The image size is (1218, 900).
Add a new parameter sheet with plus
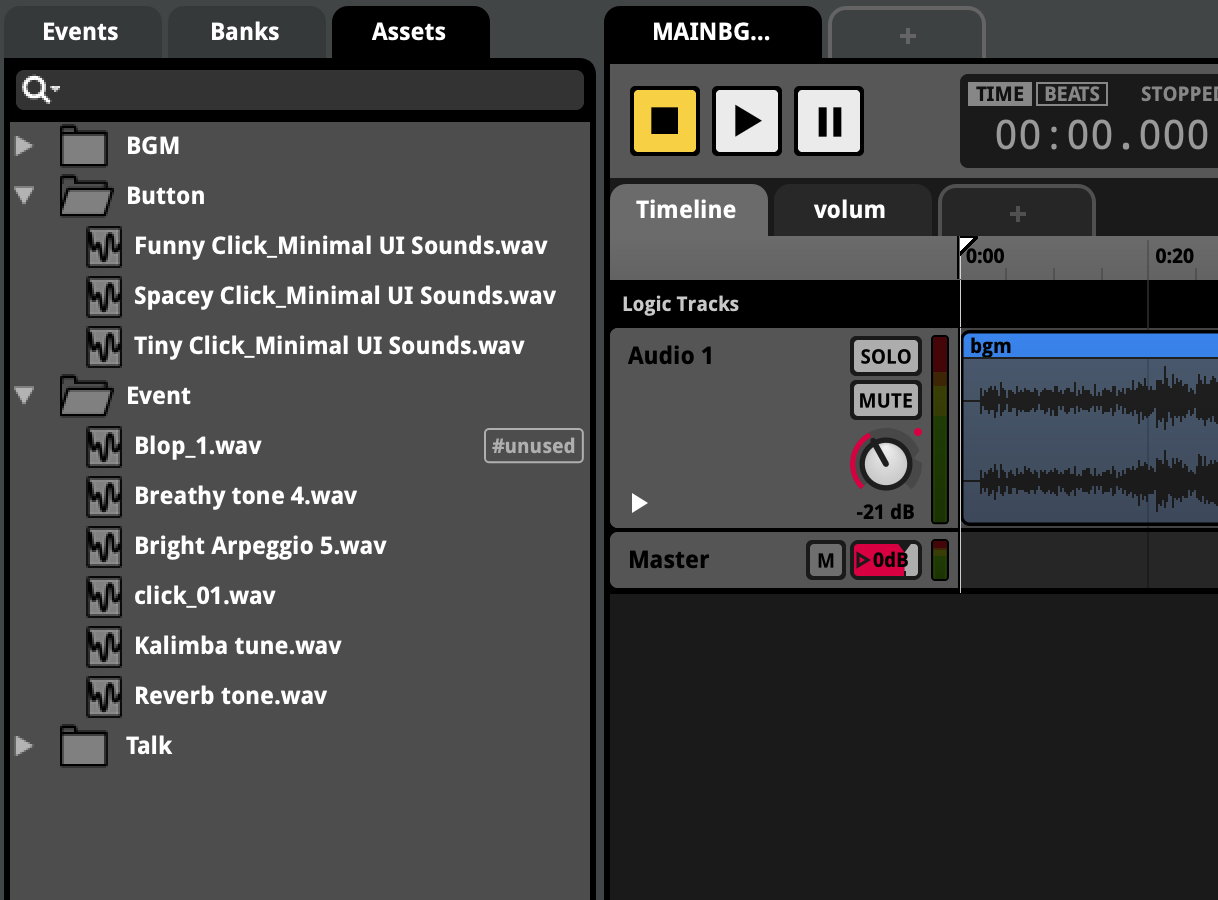click(1017, 213)
